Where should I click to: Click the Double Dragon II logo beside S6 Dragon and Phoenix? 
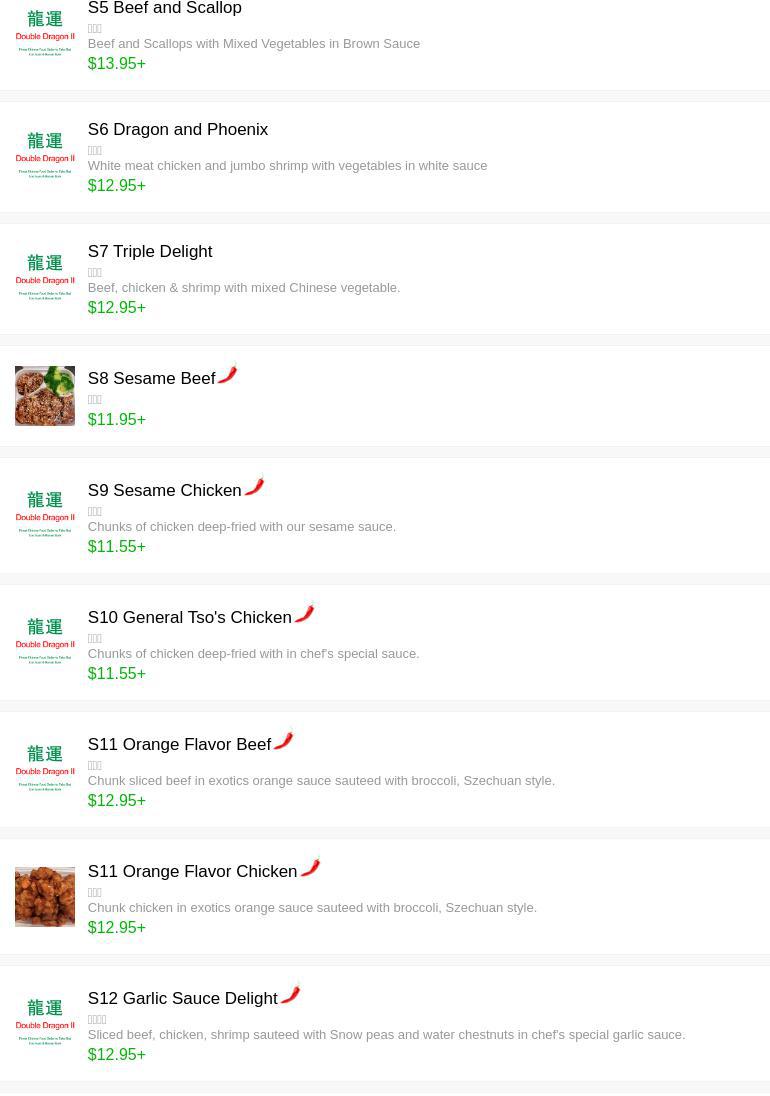coord(45,156)
